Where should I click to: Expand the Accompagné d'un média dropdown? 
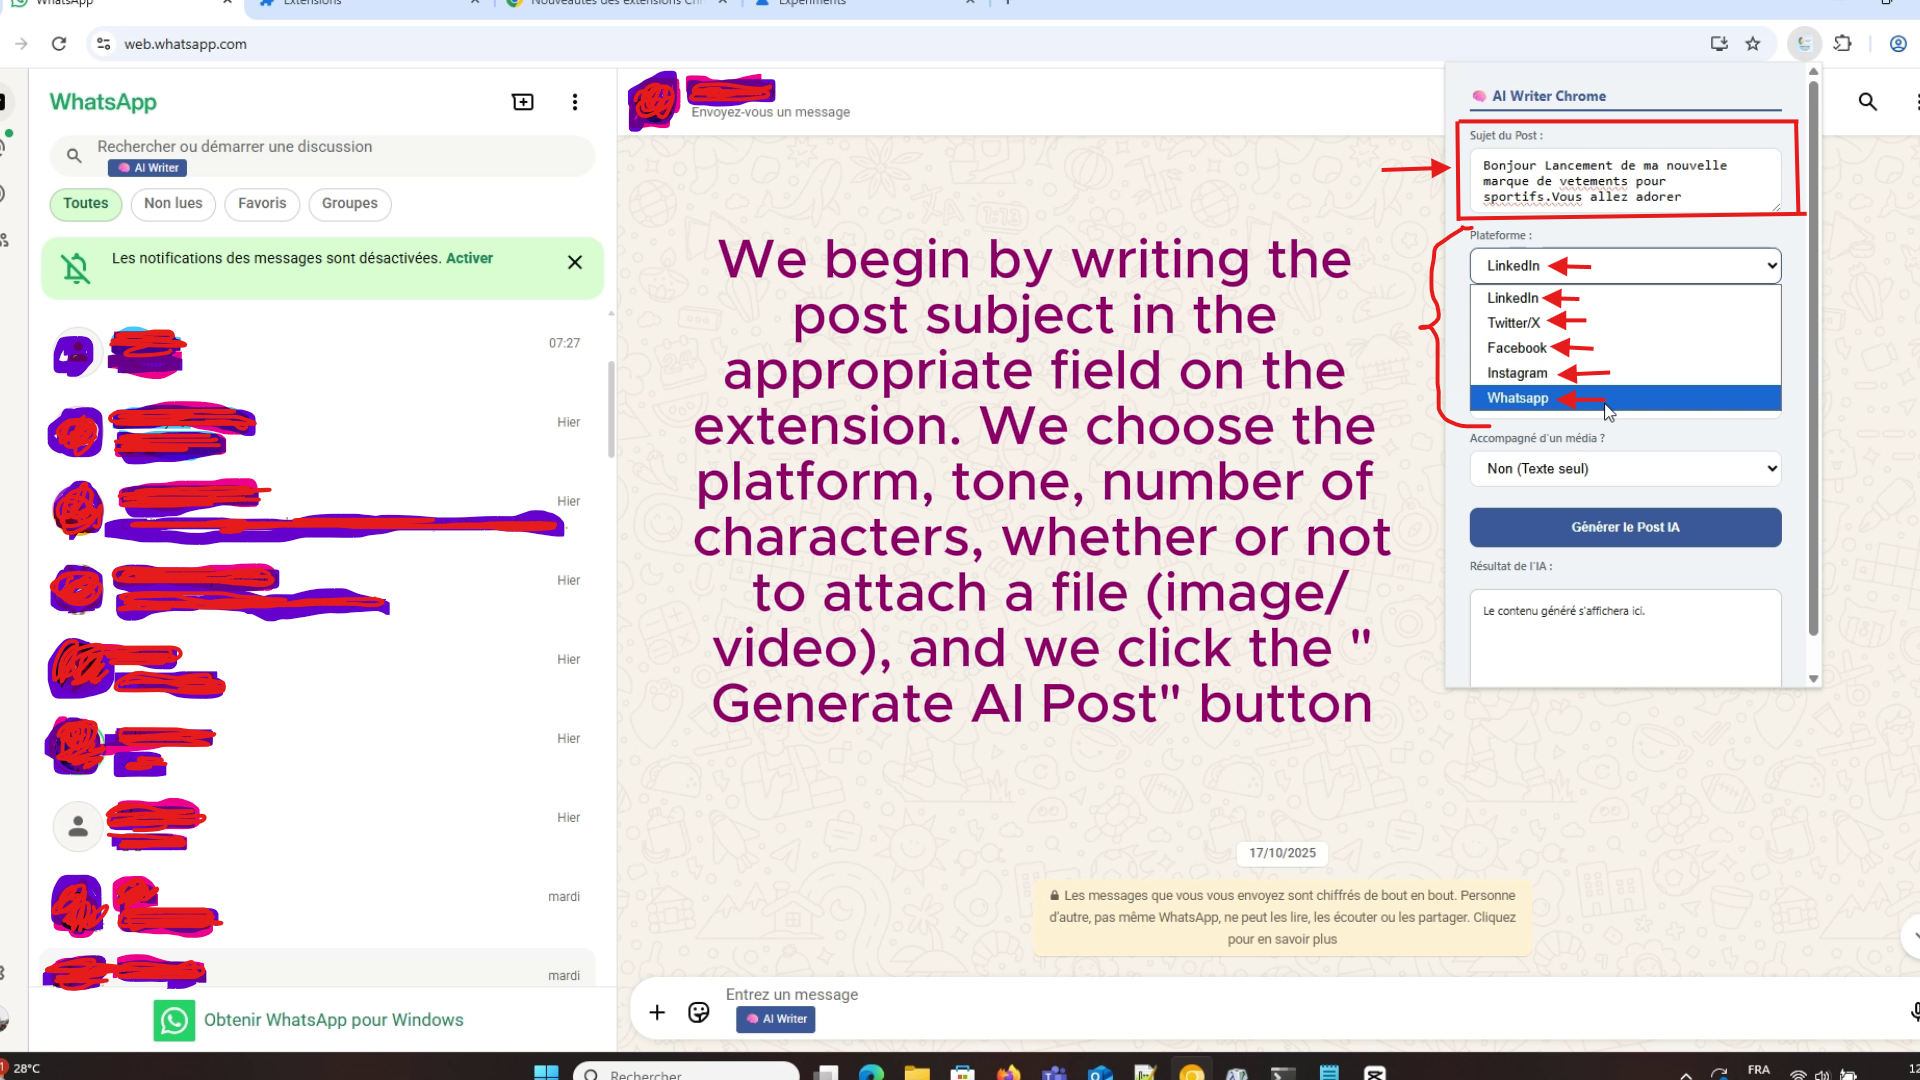[x=1624, y=469]
